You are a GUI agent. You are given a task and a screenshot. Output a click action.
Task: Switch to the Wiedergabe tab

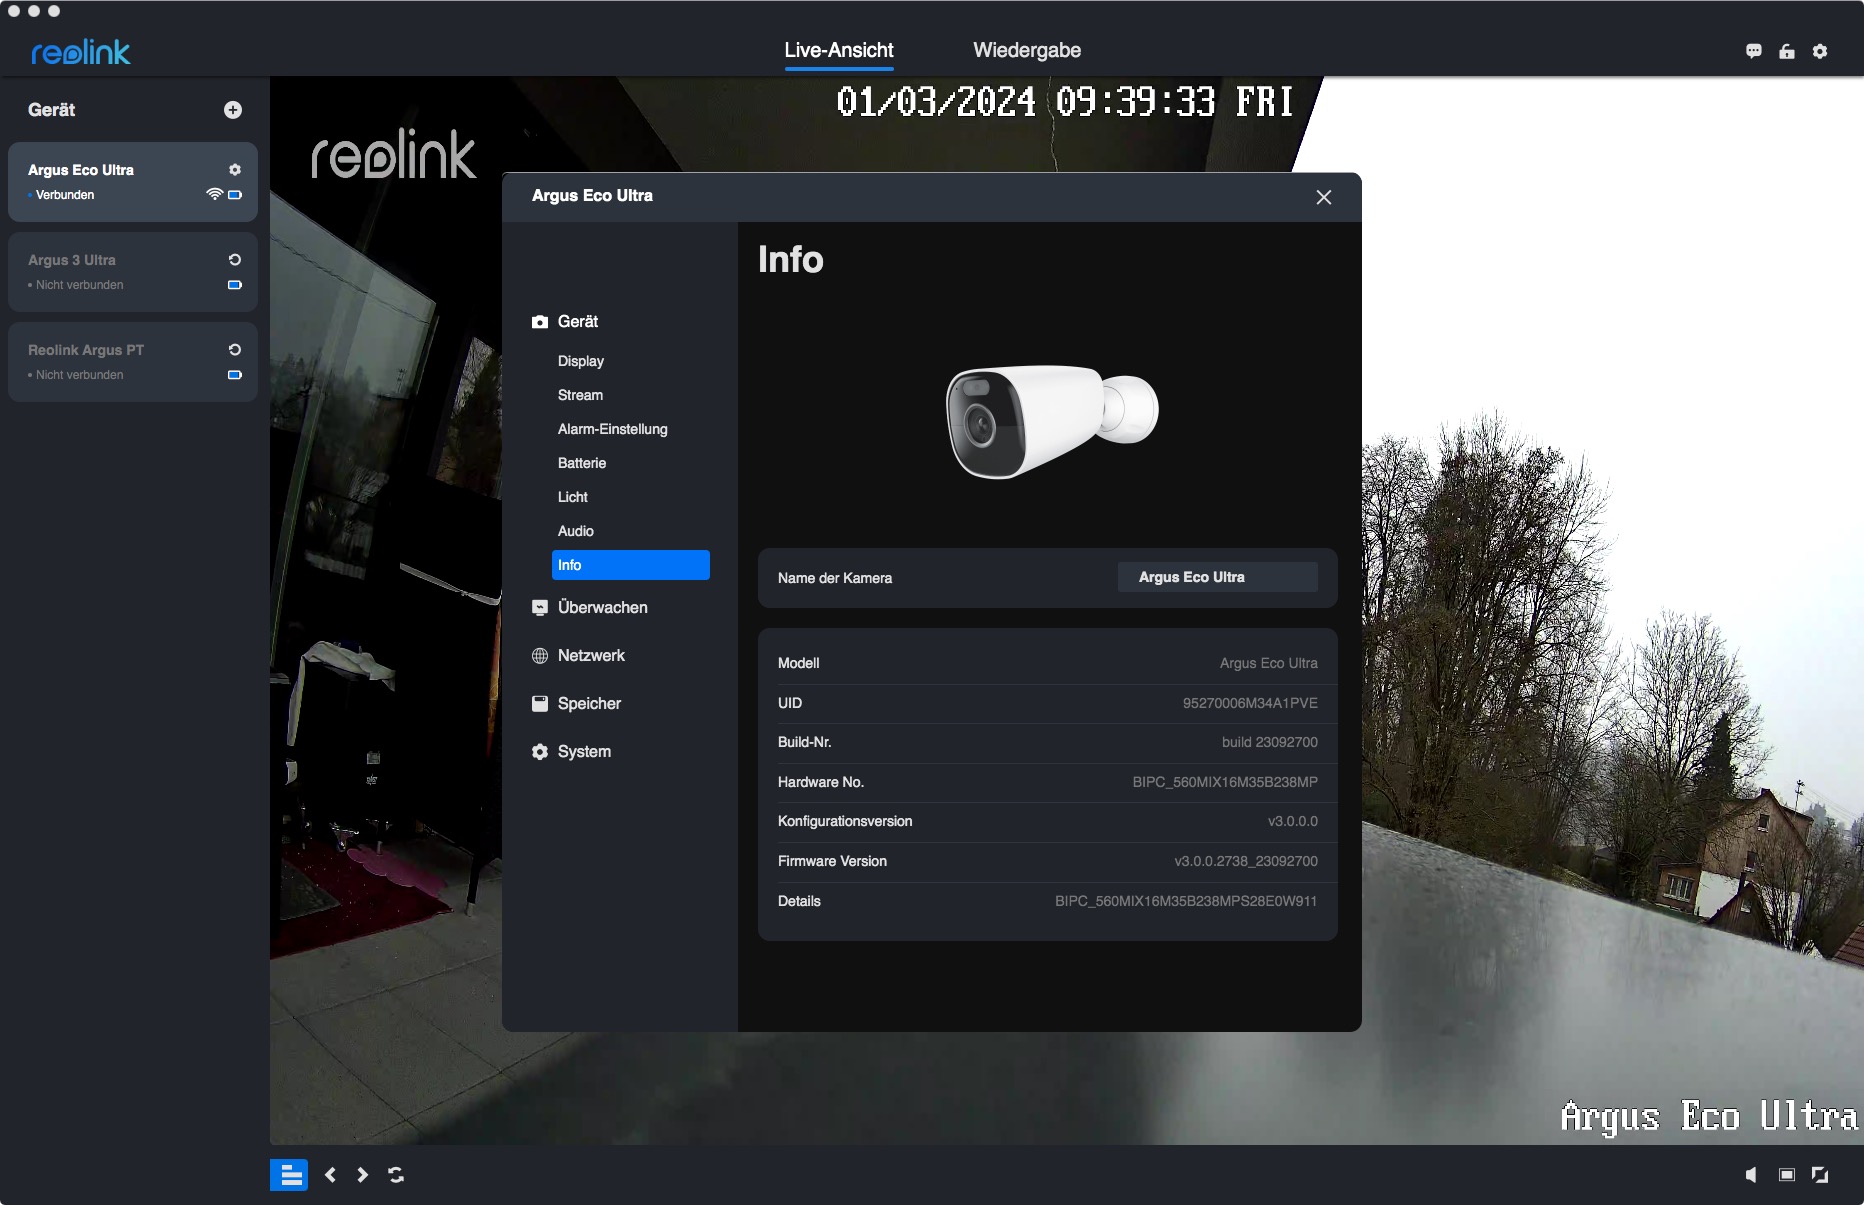pos(1027,51)
